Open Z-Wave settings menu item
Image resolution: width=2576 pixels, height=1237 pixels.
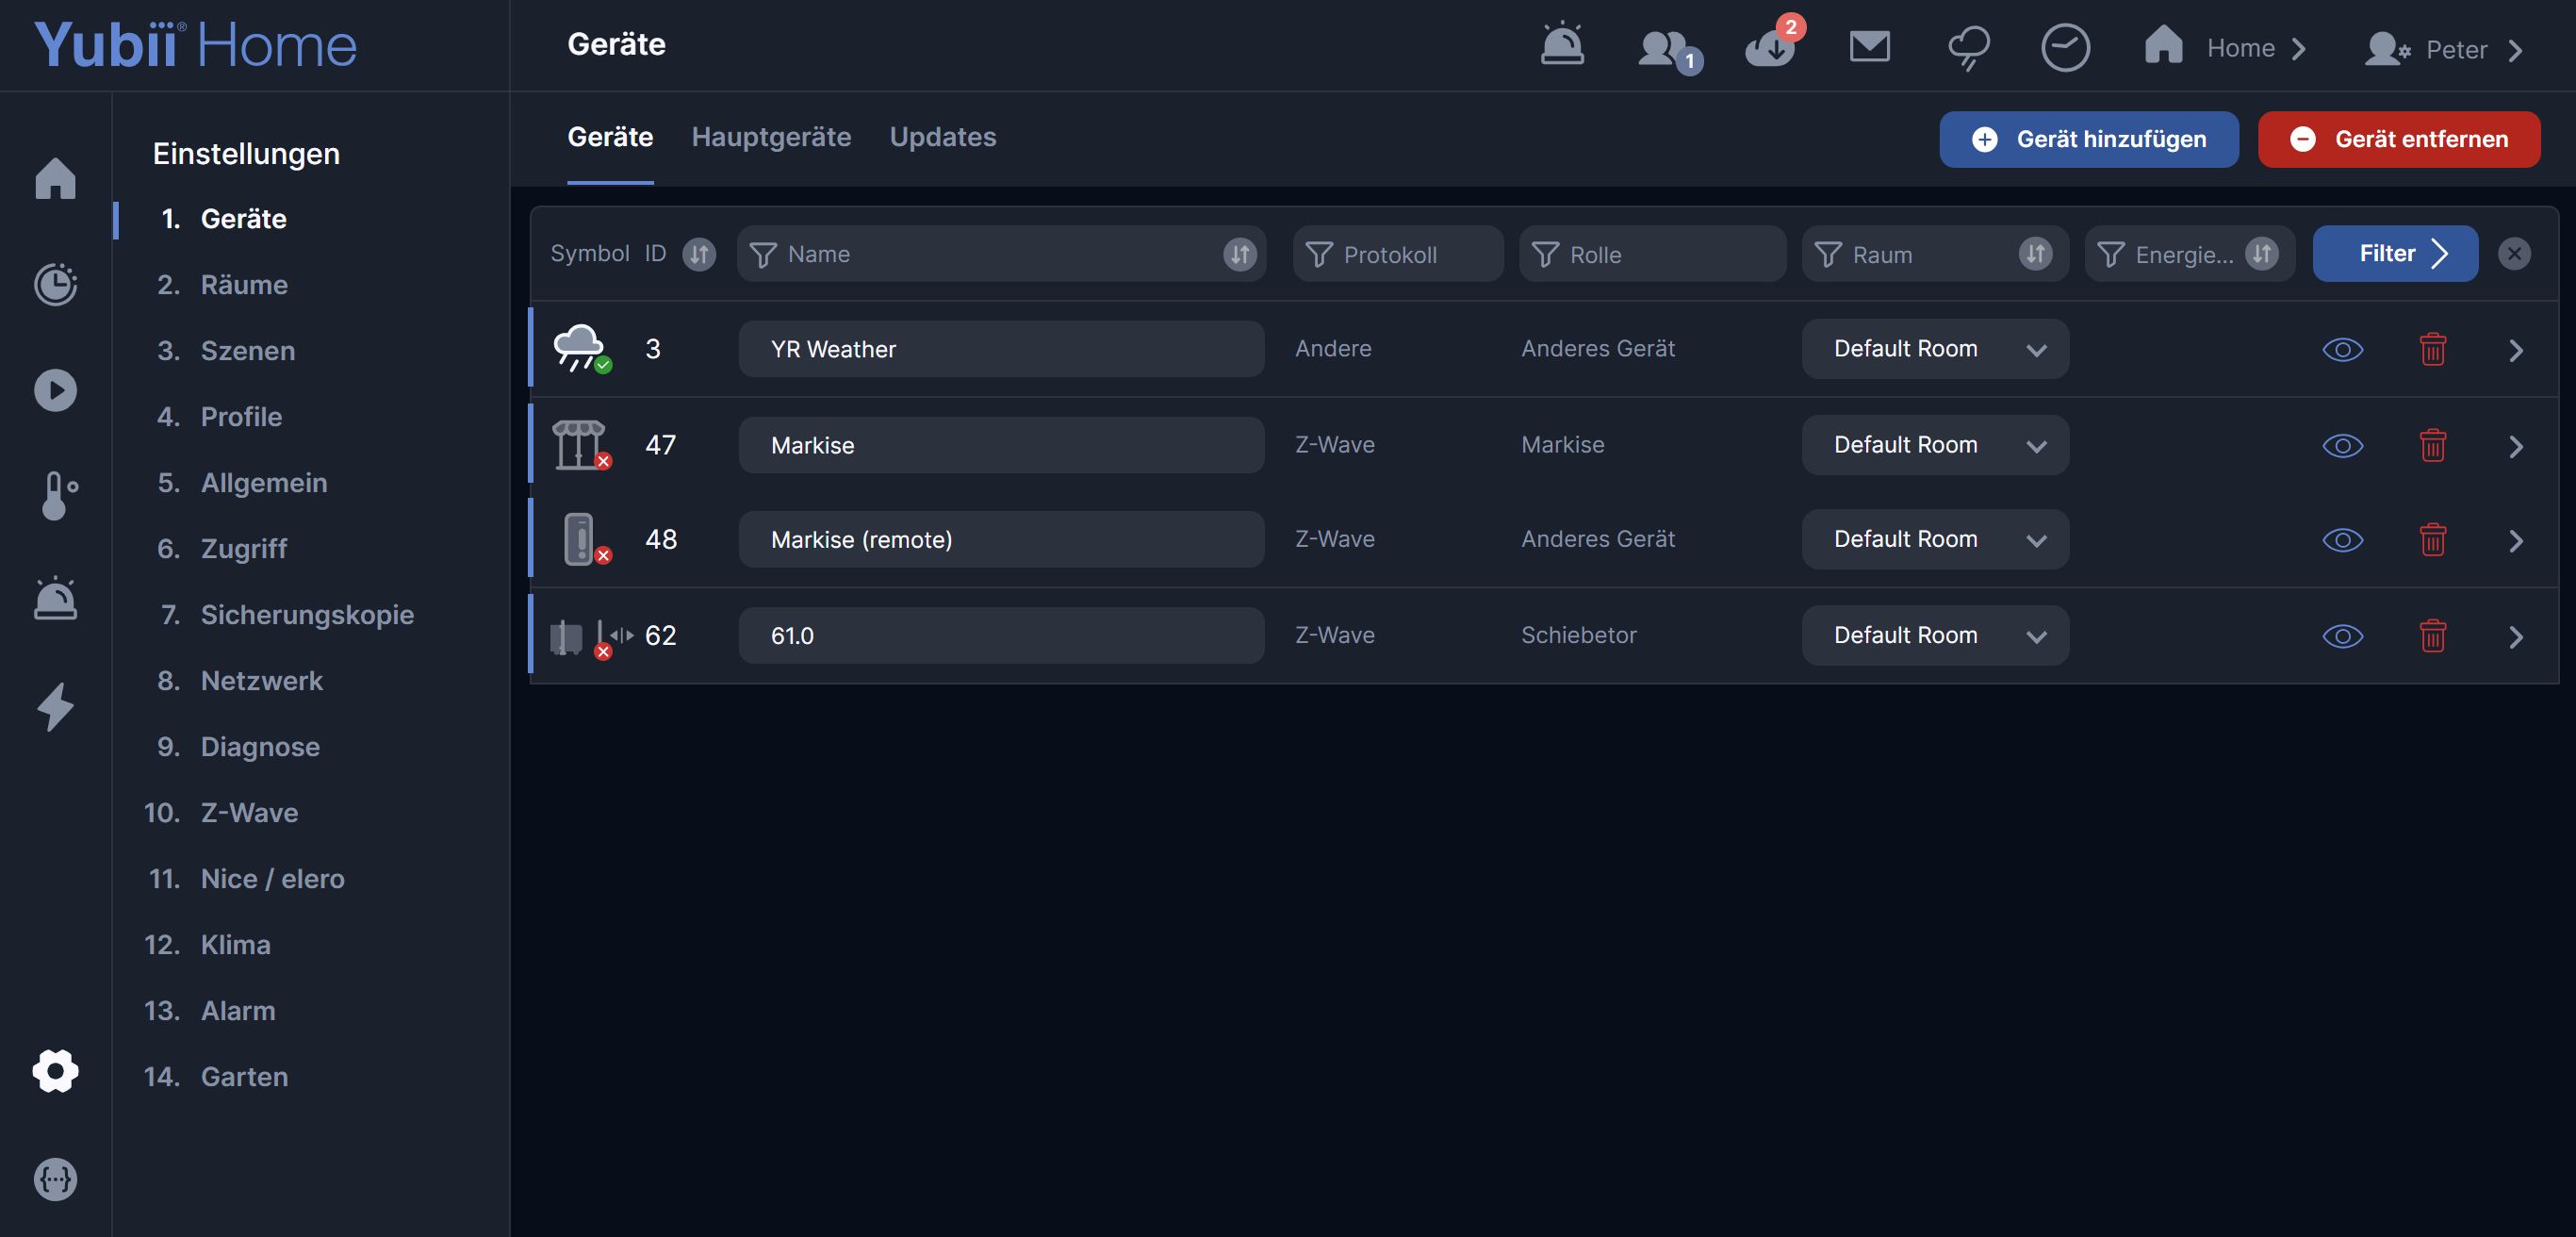click(249, 812)
